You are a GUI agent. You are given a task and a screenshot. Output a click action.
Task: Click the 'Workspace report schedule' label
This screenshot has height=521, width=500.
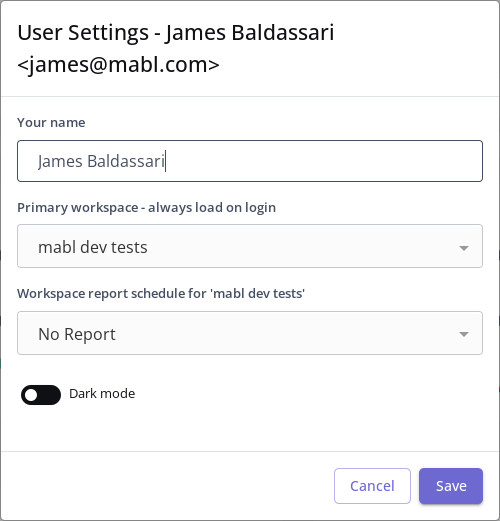(161, 294)
